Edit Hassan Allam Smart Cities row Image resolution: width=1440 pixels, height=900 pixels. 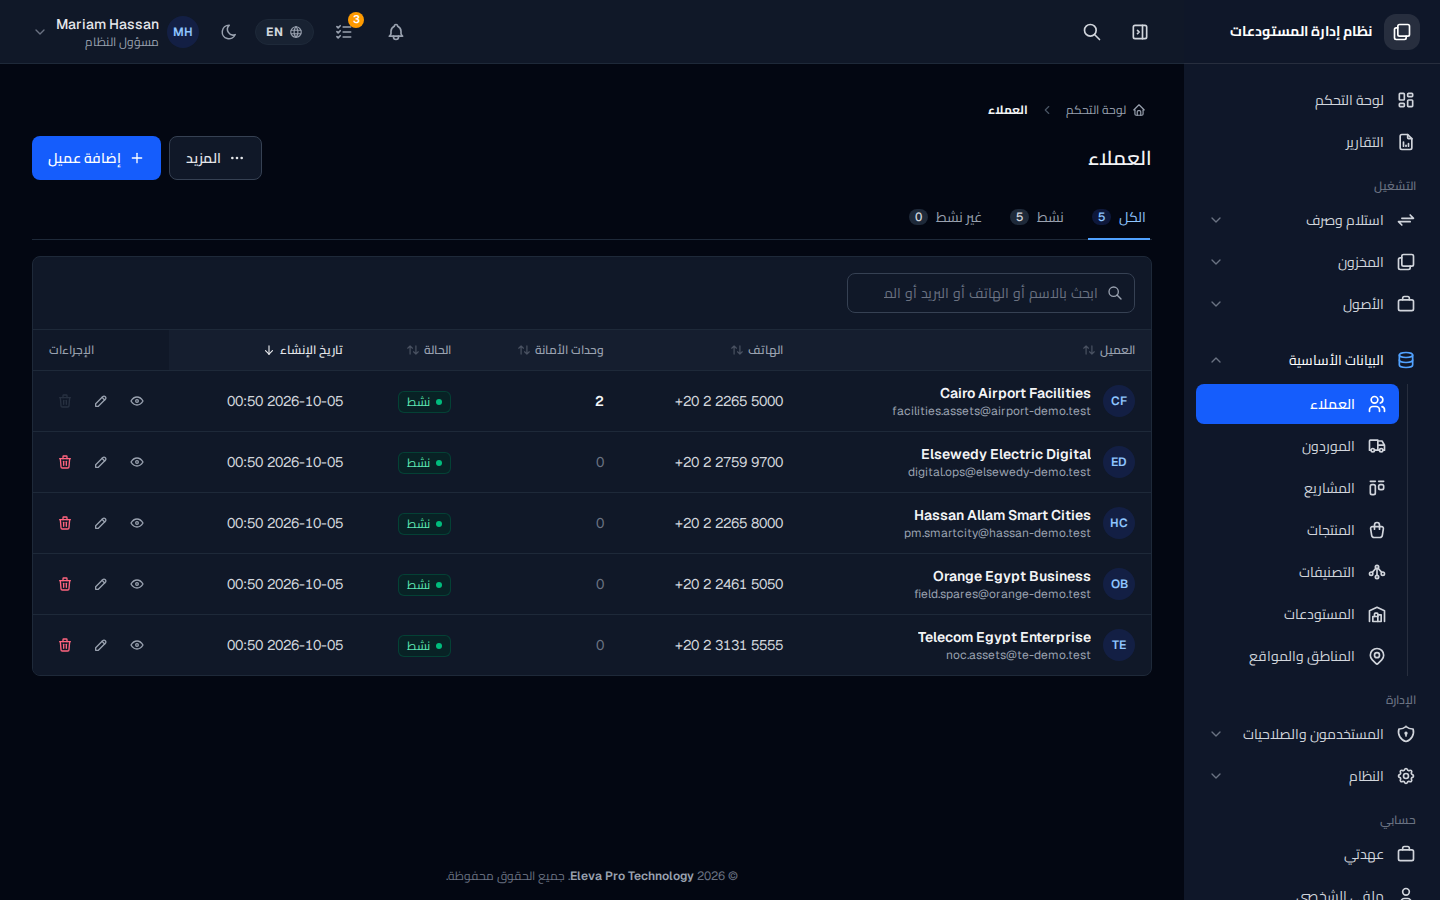[101, 523]
